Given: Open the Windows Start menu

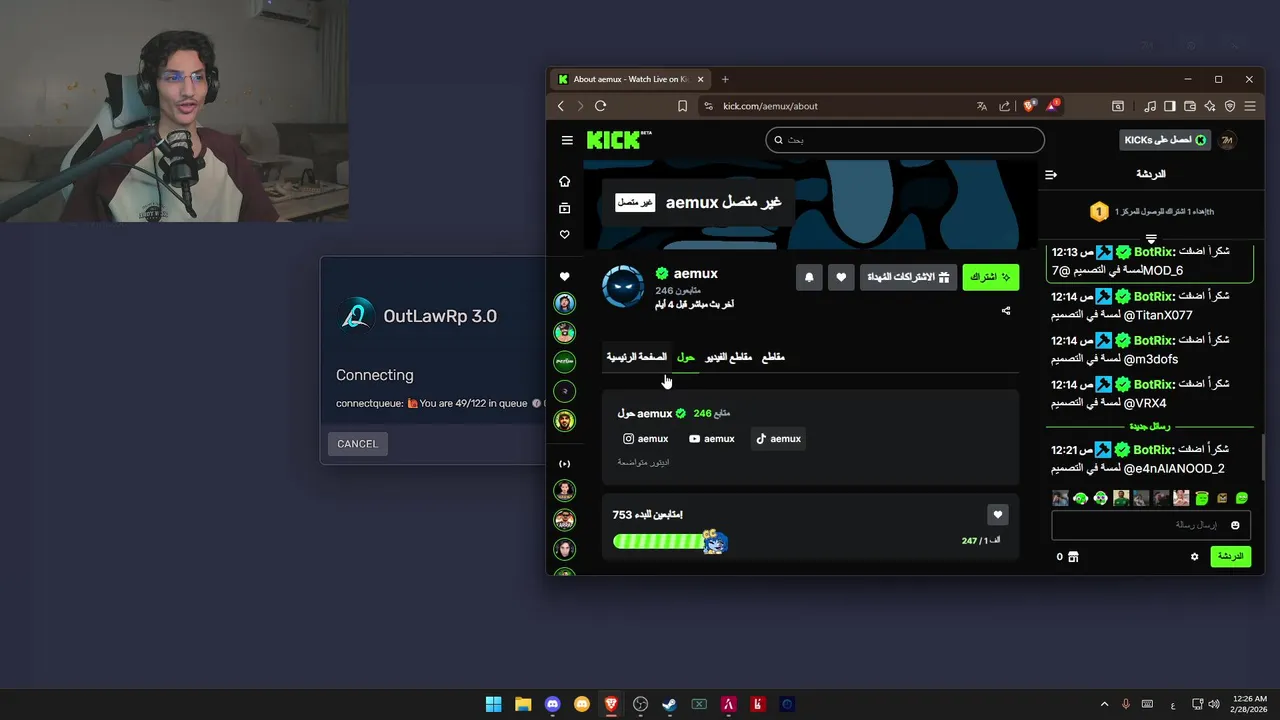Looking at the screenshot, I should pyautogui.click(x=494, y=704).
